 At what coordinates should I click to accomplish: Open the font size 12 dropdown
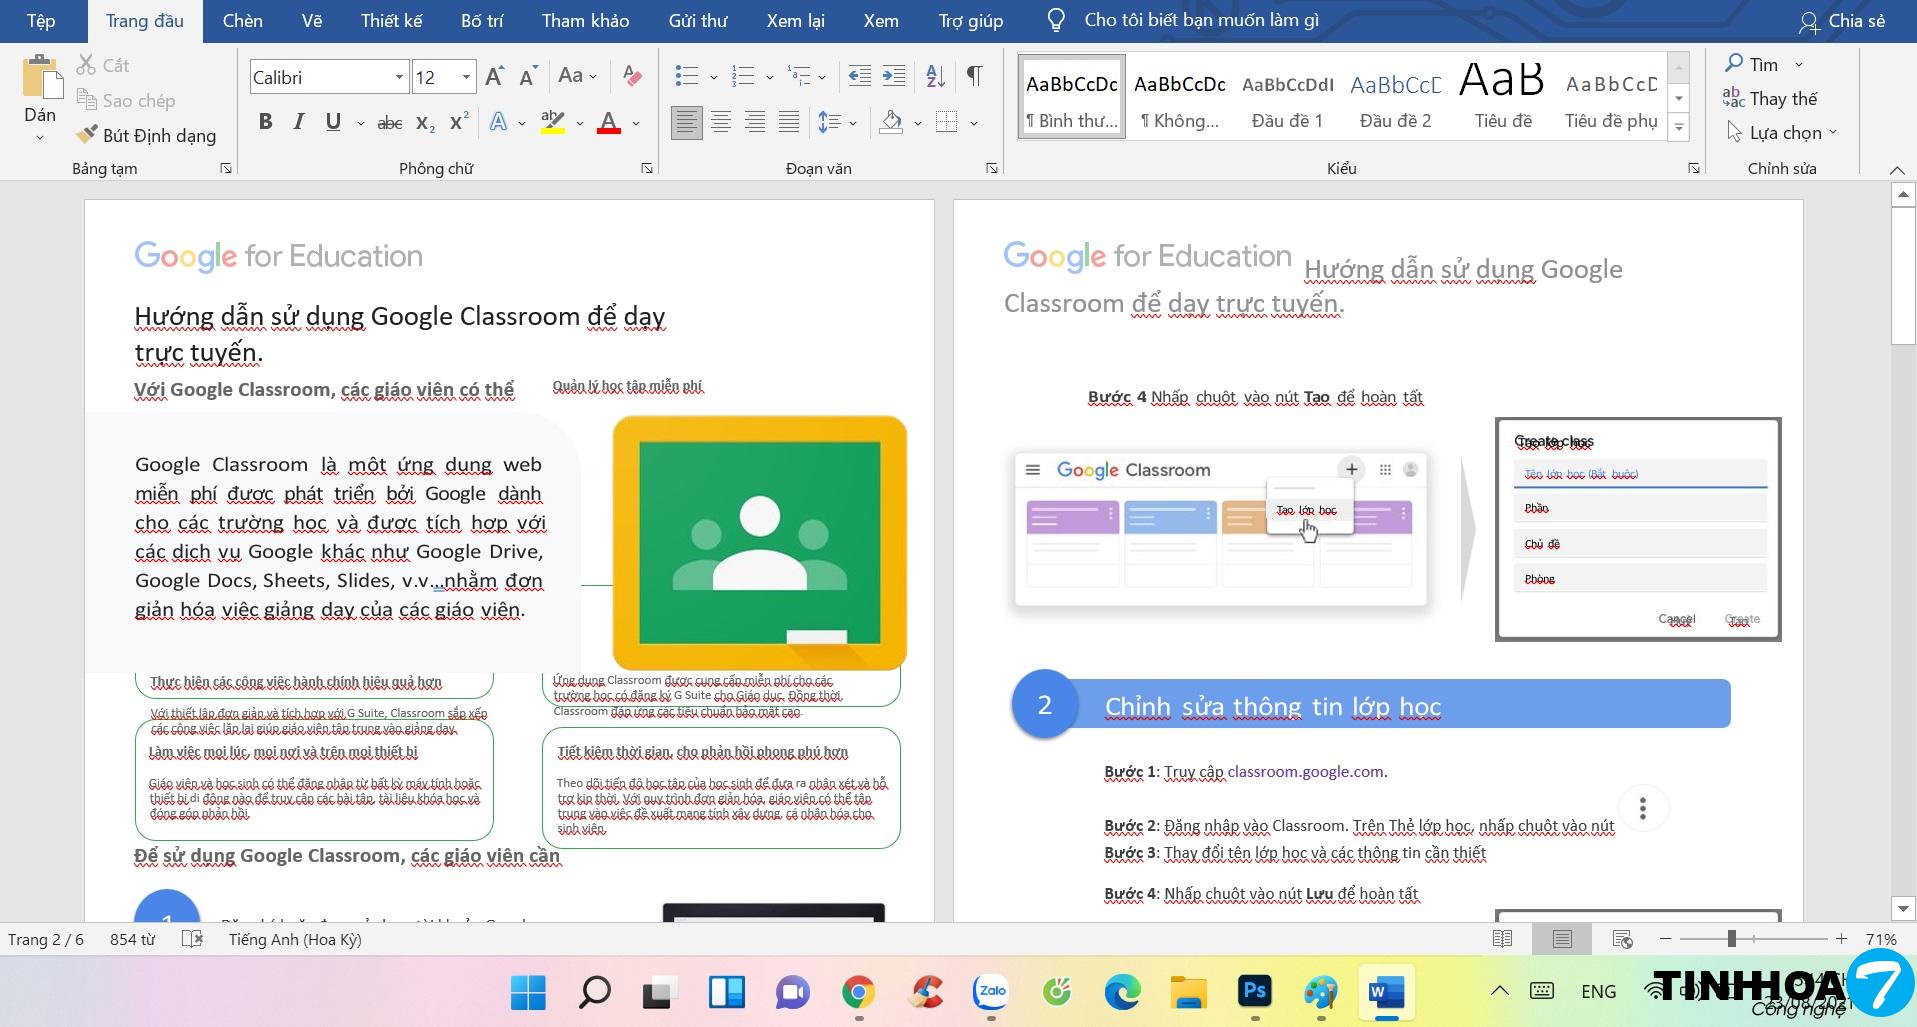pos(466,77)
